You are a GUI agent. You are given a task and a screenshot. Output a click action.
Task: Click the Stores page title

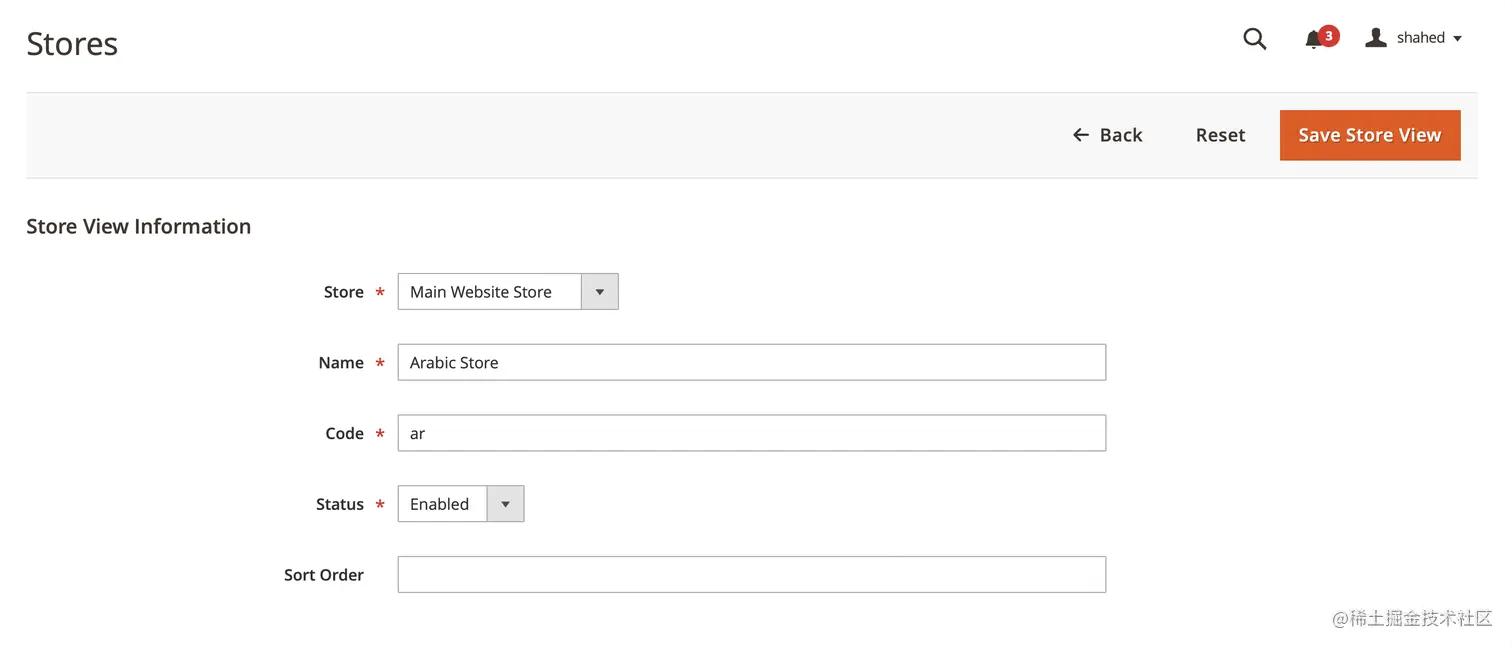click(x=71, y=43)
